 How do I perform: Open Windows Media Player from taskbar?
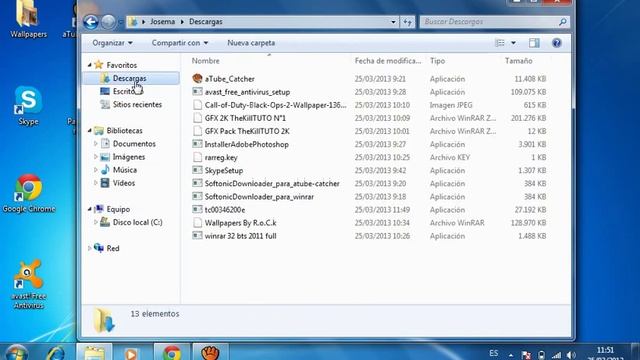[131, 353]
